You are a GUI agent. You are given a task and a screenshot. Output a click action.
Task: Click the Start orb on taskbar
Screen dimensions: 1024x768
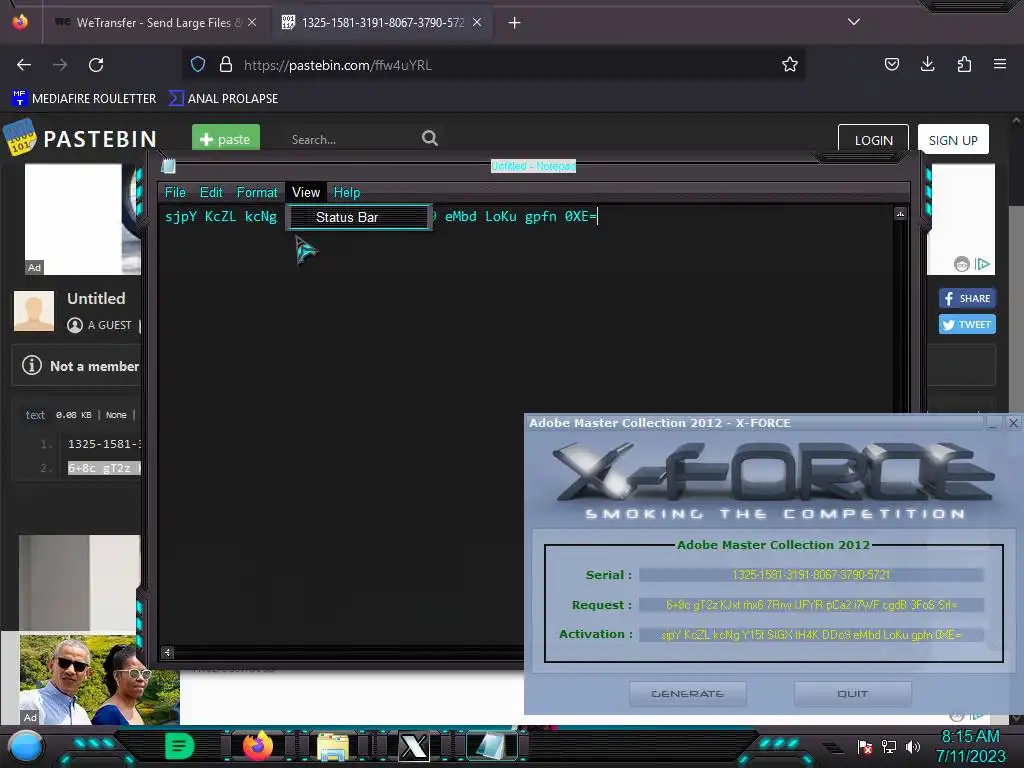click(25, 746)
